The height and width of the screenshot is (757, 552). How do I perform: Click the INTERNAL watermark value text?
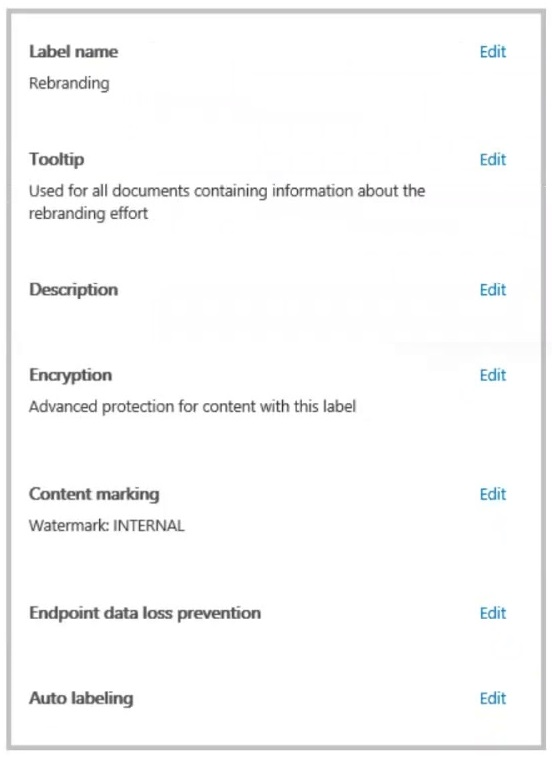pos(149,526)
